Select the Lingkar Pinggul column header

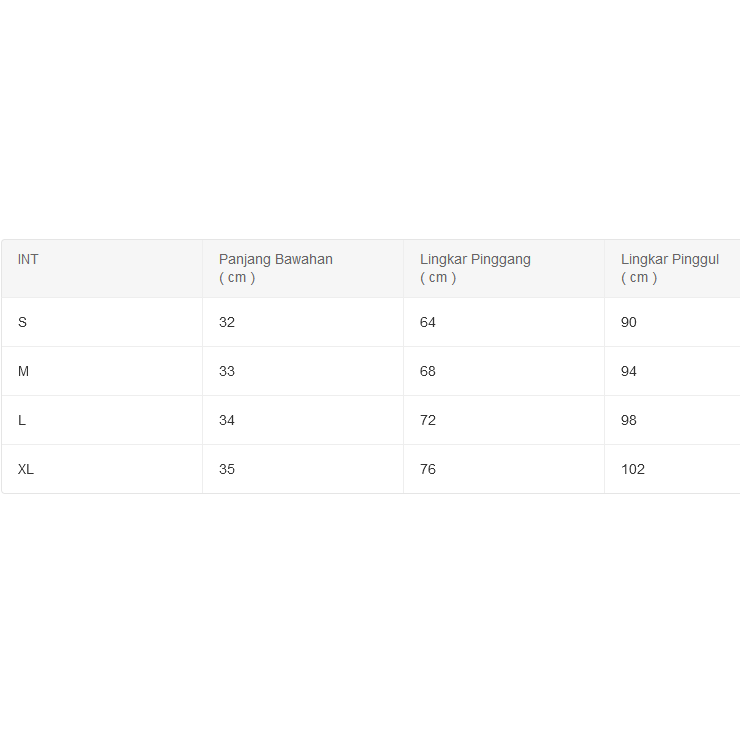(x=670, y=268)
